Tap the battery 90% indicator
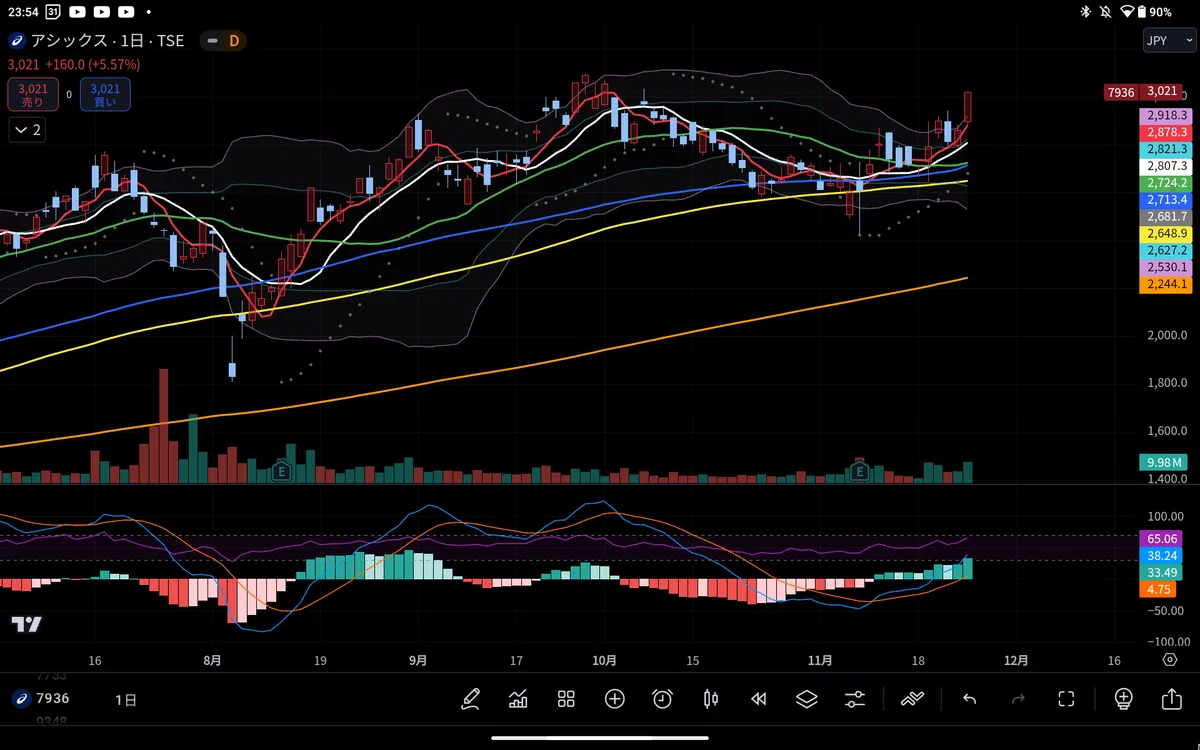 point(1156,12)
